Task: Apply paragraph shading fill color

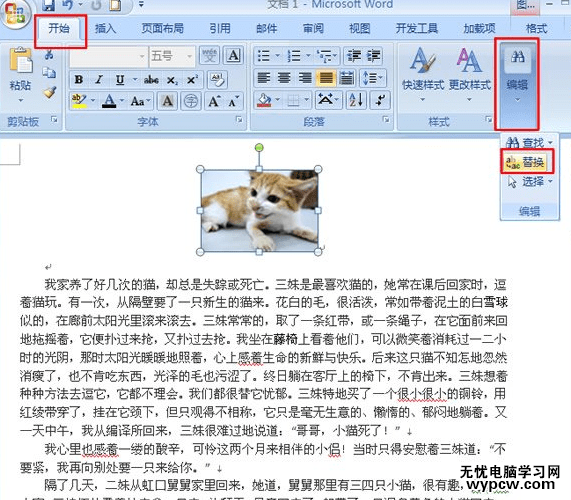Action: (264, 99)
